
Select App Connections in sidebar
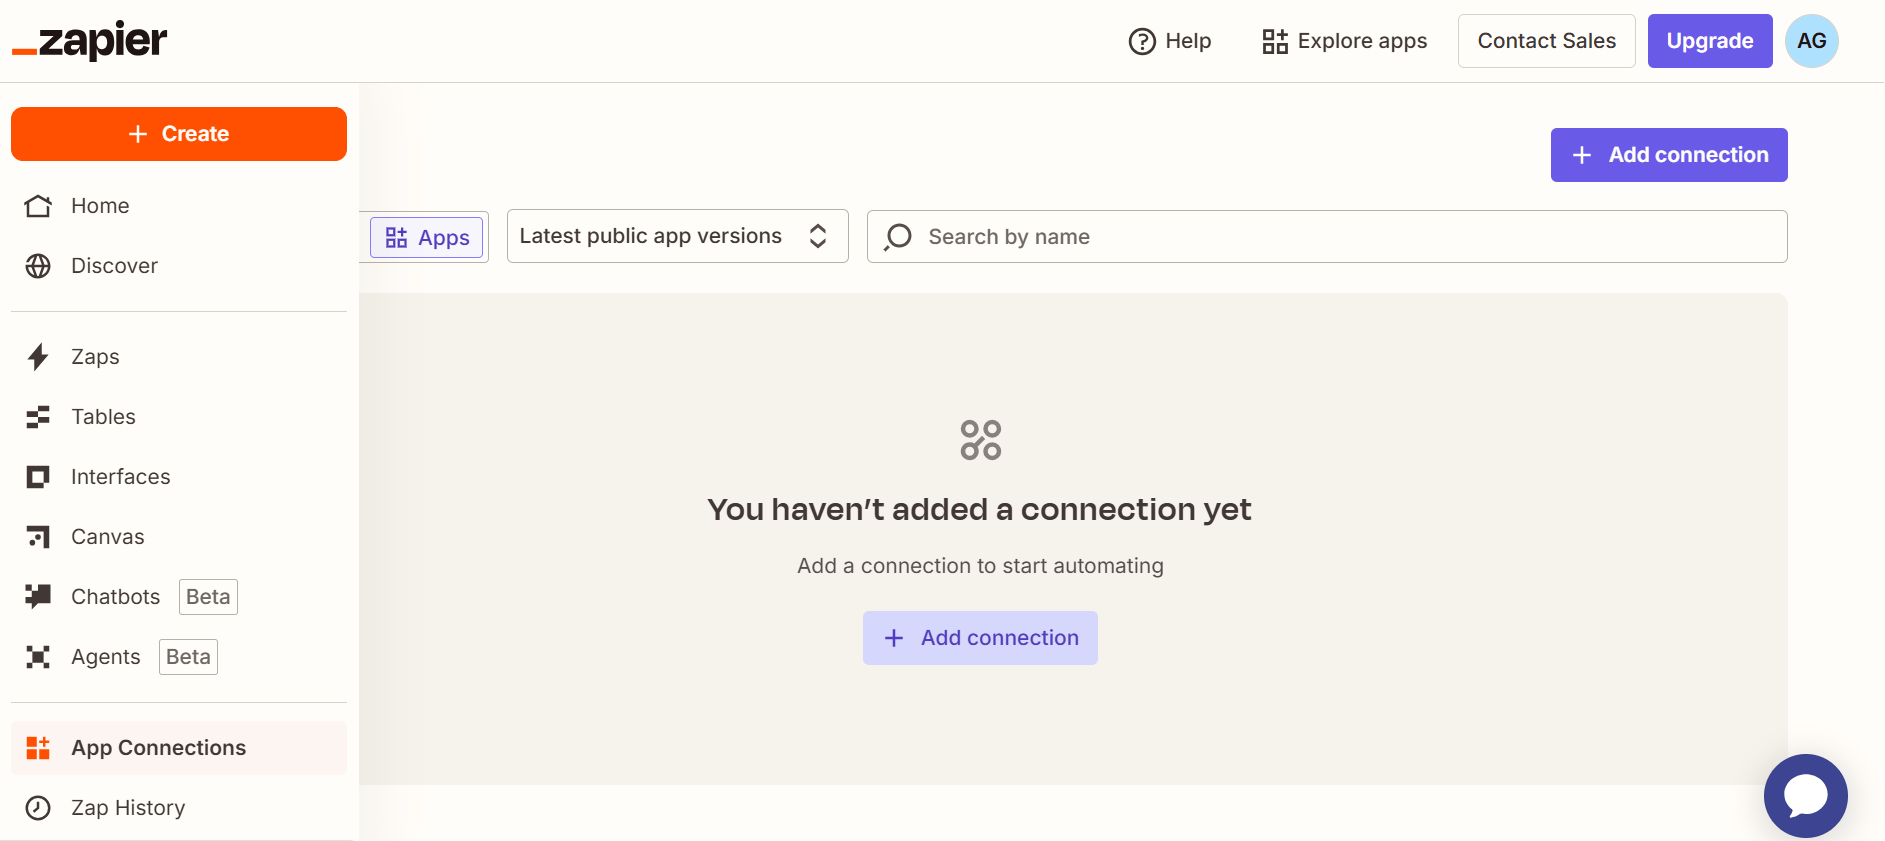158,748
